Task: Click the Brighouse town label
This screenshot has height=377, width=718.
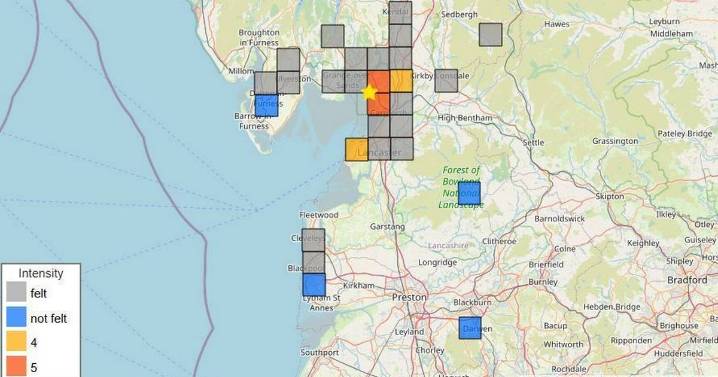Action: click(x=679, y=326)
